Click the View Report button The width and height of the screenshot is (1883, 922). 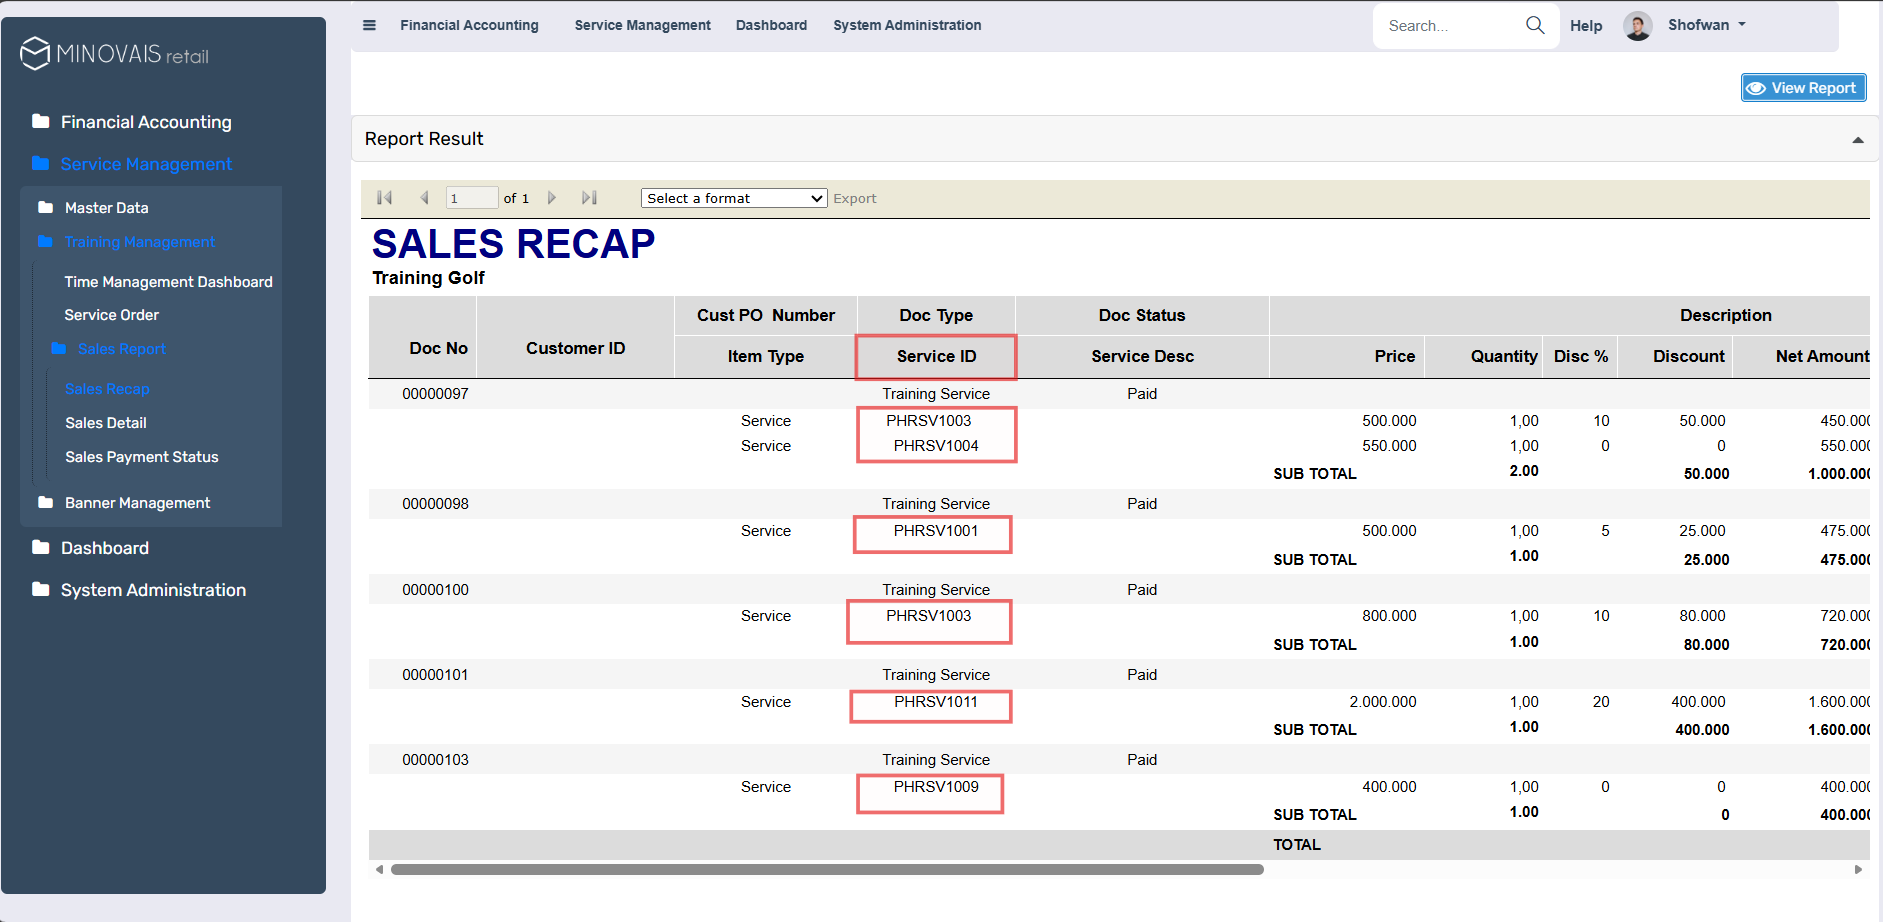[1803, 88]
